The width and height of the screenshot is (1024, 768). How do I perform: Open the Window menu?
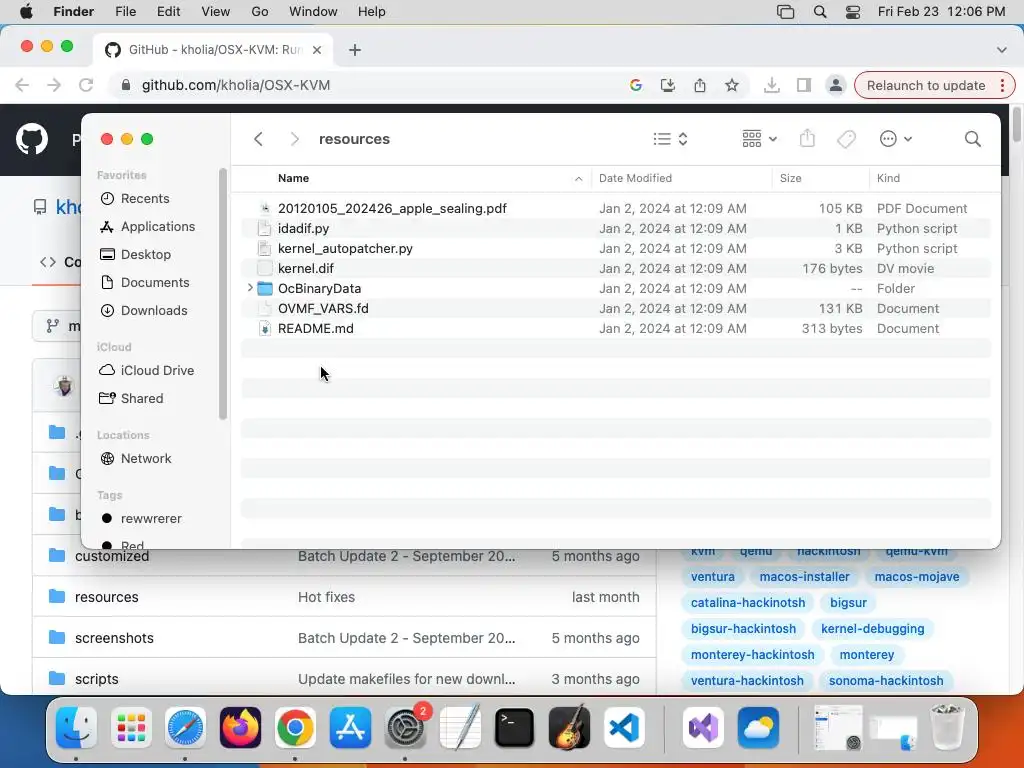[x=313, y=12]
